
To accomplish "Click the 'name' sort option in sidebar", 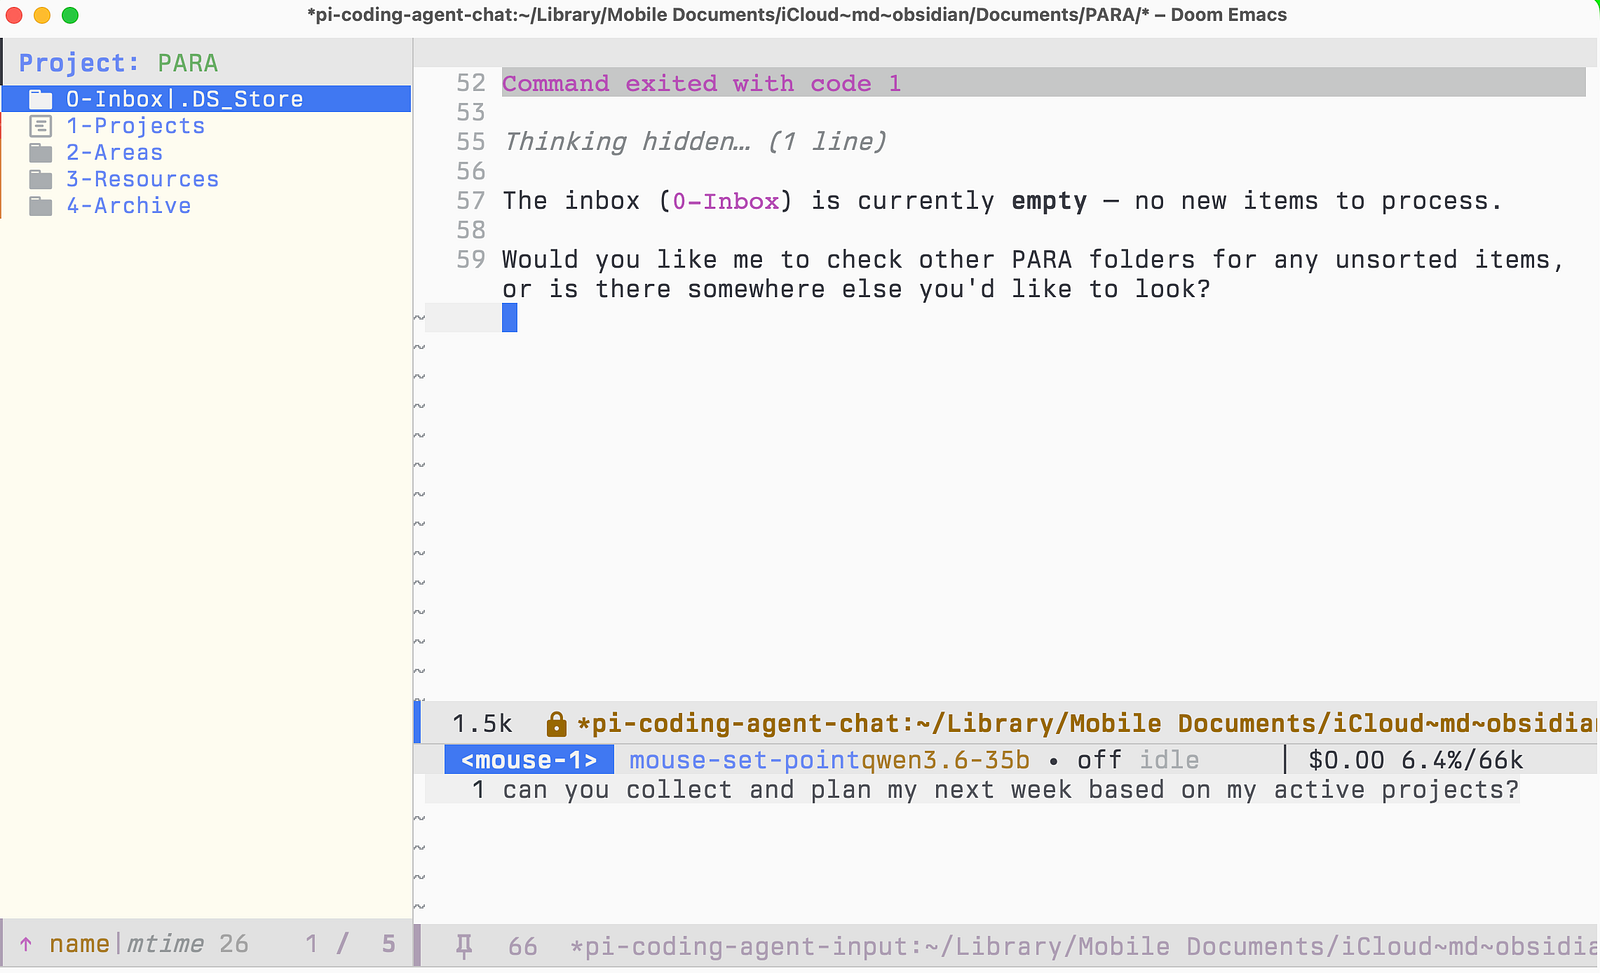I will (x=79, y=944).
